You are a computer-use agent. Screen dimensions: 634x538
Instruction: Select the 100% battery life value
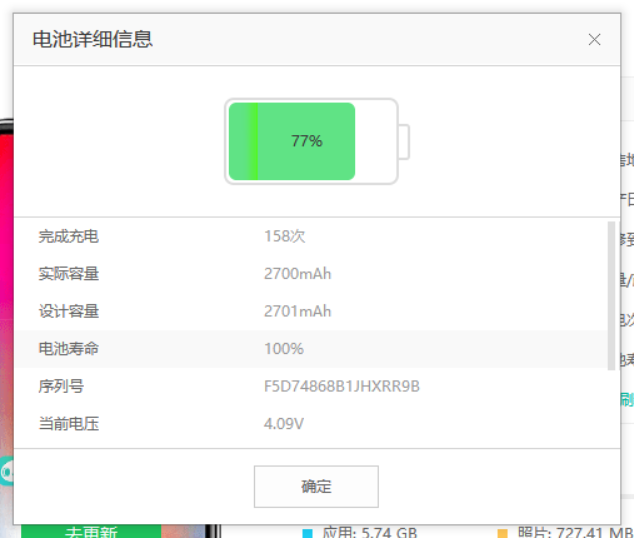coord(284,349)
